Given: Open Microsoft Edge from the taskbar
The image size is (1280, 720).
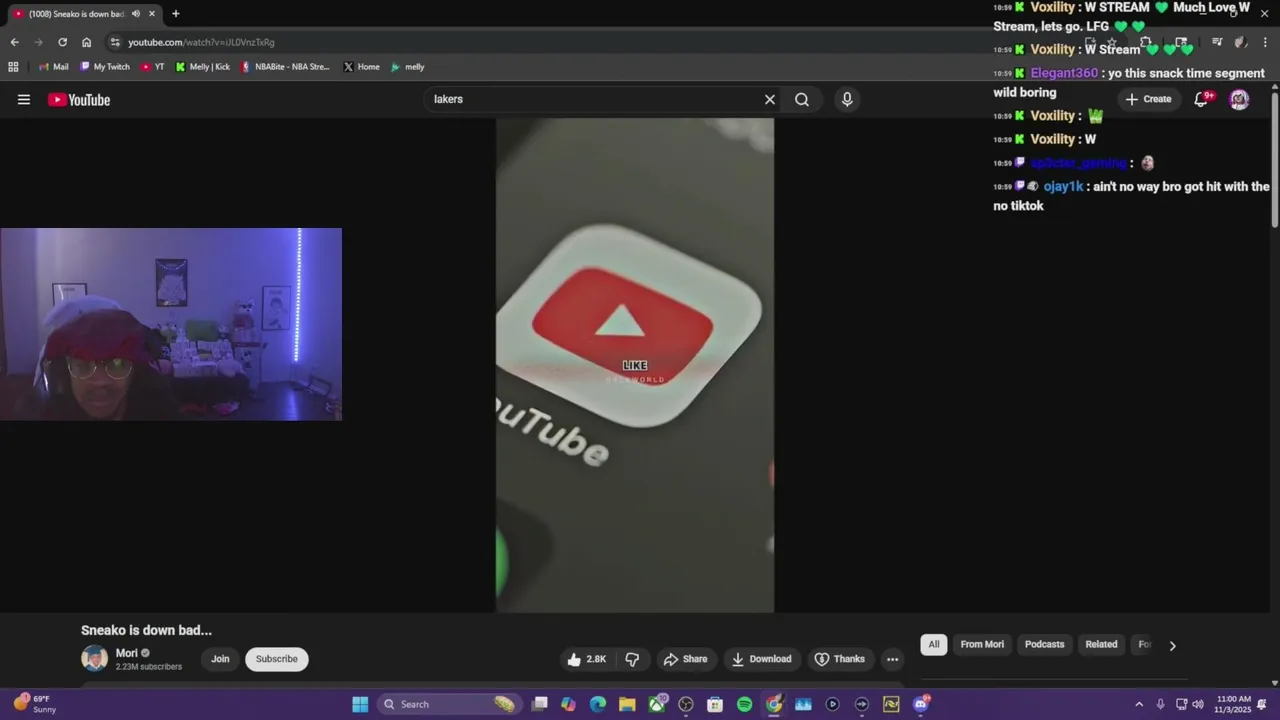Looking at the screenshot, I should click(x=597, y=704).
